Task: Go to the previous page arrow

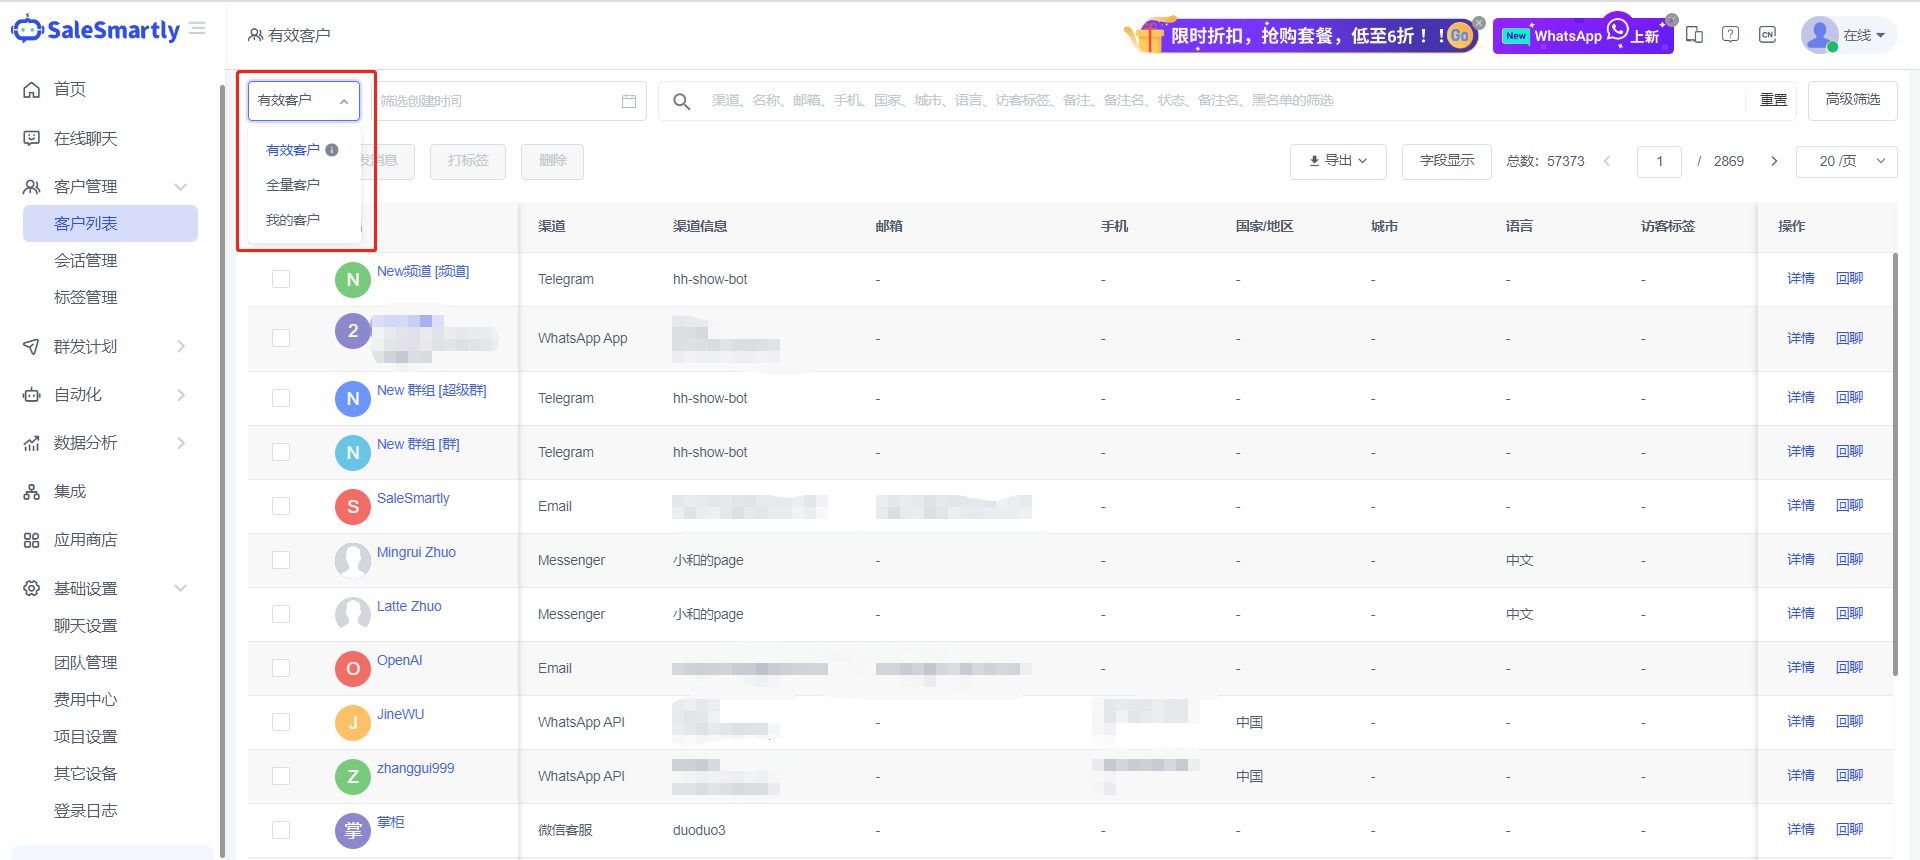Action: point(1608,161)
